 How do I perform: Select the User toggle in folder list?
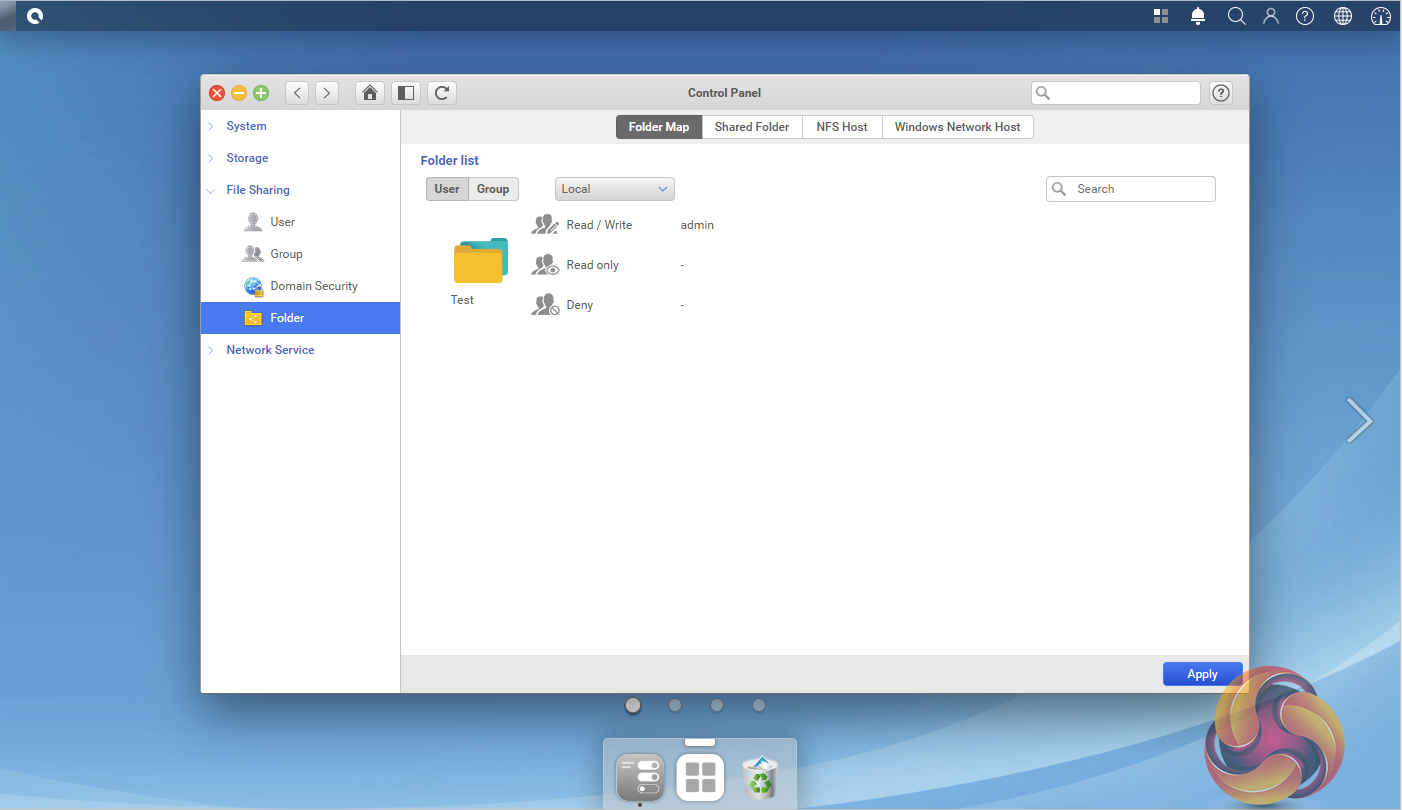coord(447,189)
